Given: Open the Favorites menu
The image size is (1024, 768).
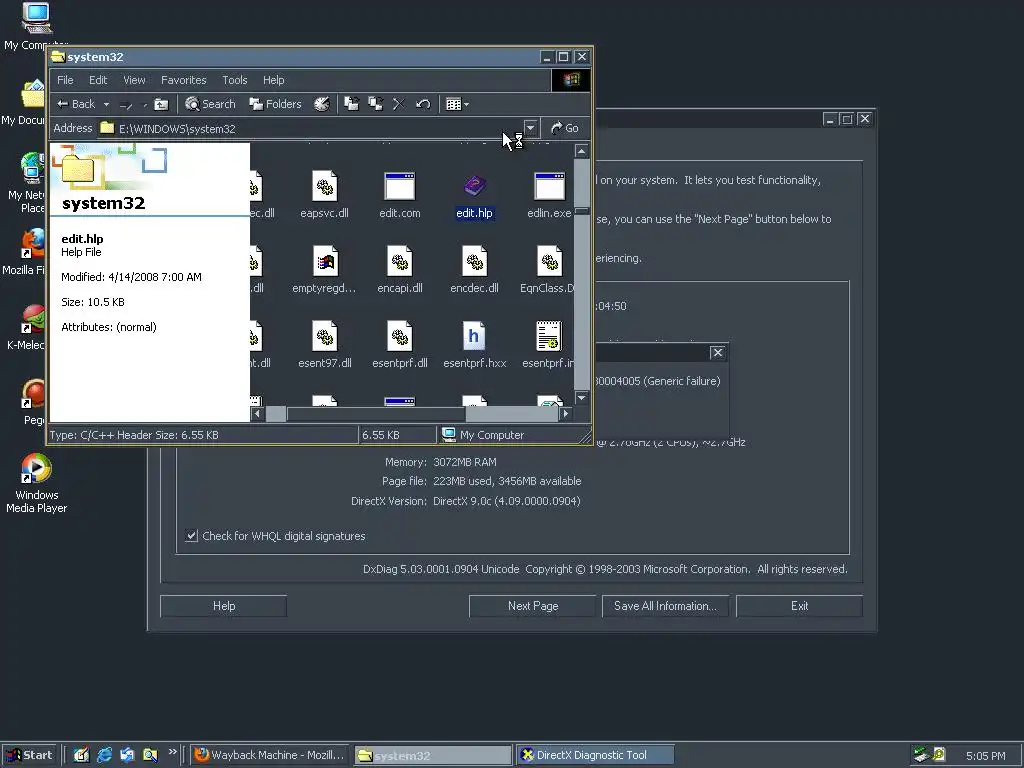Looking at the screenshot, I should 184,80.
